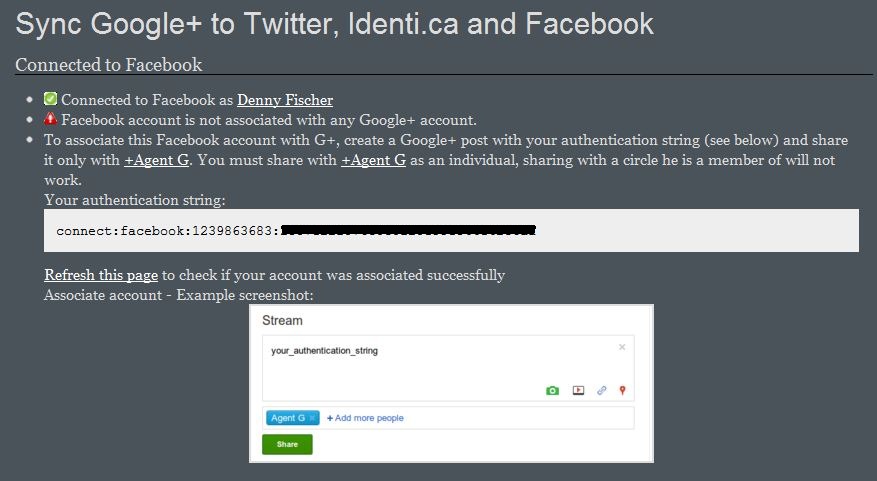The height and width of the screenshot is (481, 877).
Task: Remove the Agent G chip using its x
Action: point(312,418)
